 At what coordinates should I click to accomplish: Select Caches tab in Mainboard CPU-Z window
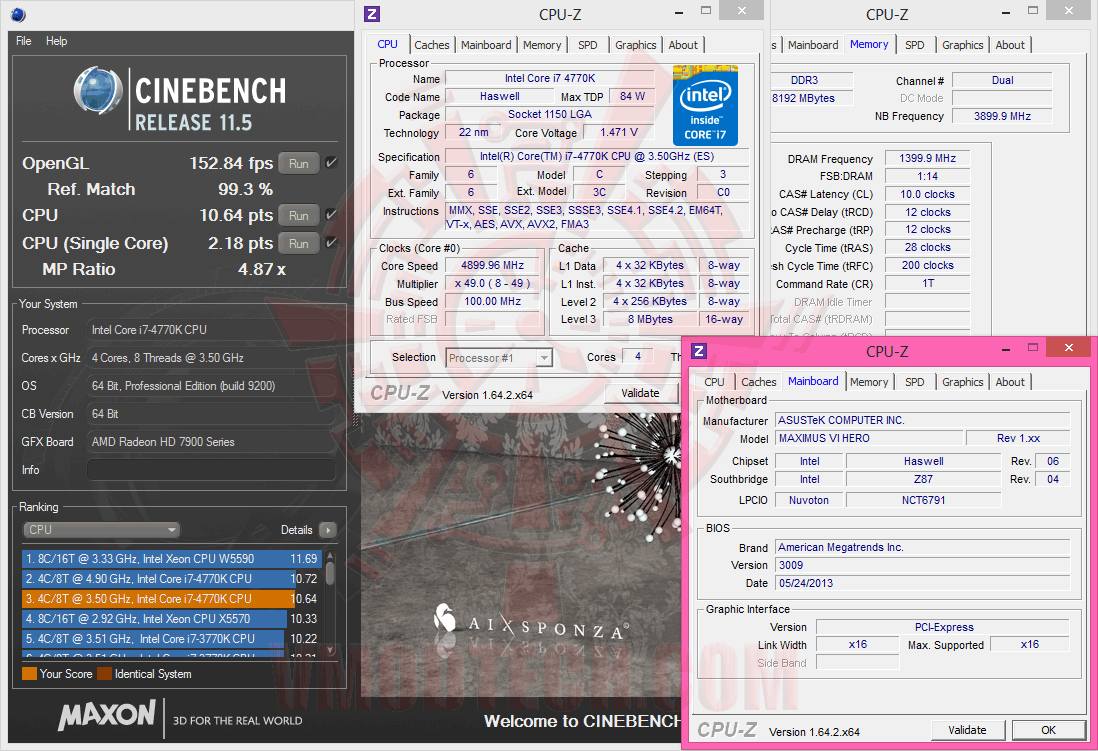[759, 382]
